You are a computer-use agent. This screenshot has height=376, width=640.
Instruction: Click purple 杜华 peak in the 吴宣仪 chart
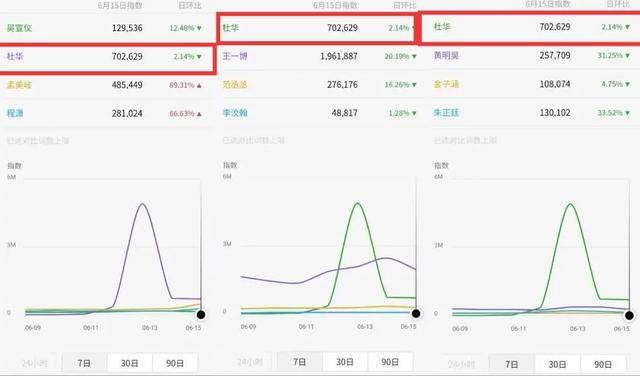click(142, 204)
